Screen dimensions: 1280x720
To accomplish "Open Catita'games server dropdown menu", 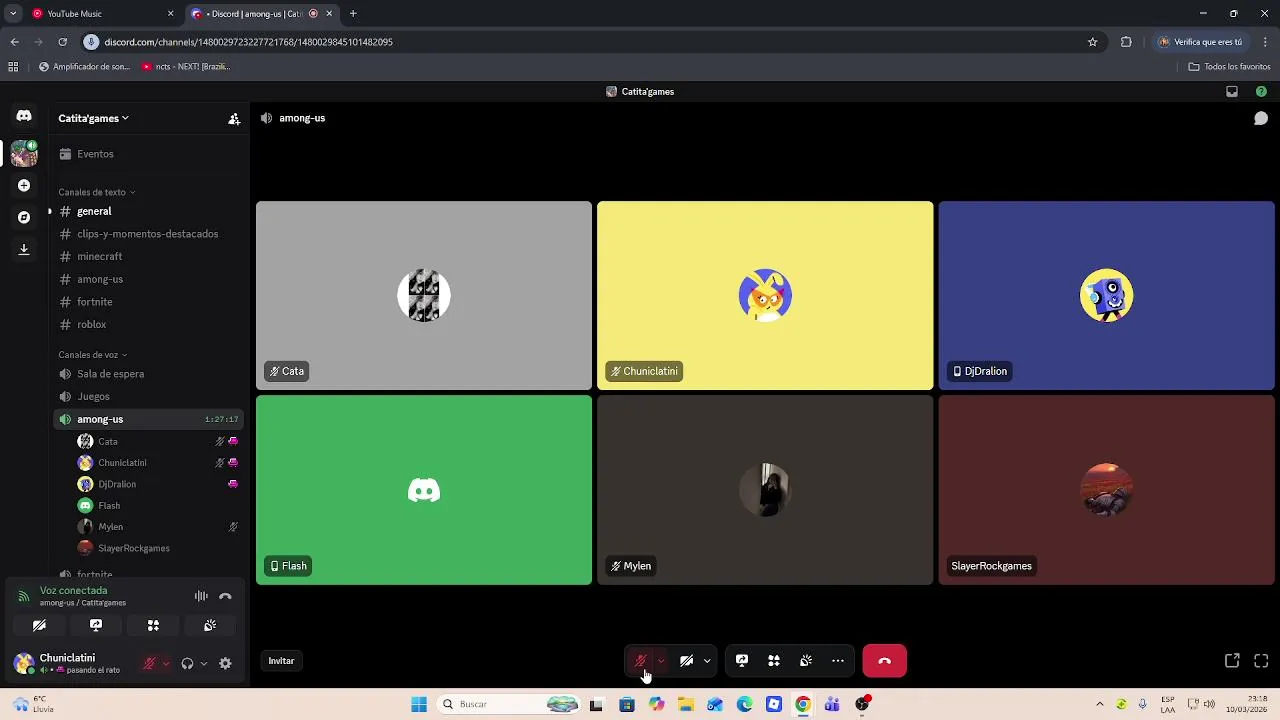I will click(93, 118).
